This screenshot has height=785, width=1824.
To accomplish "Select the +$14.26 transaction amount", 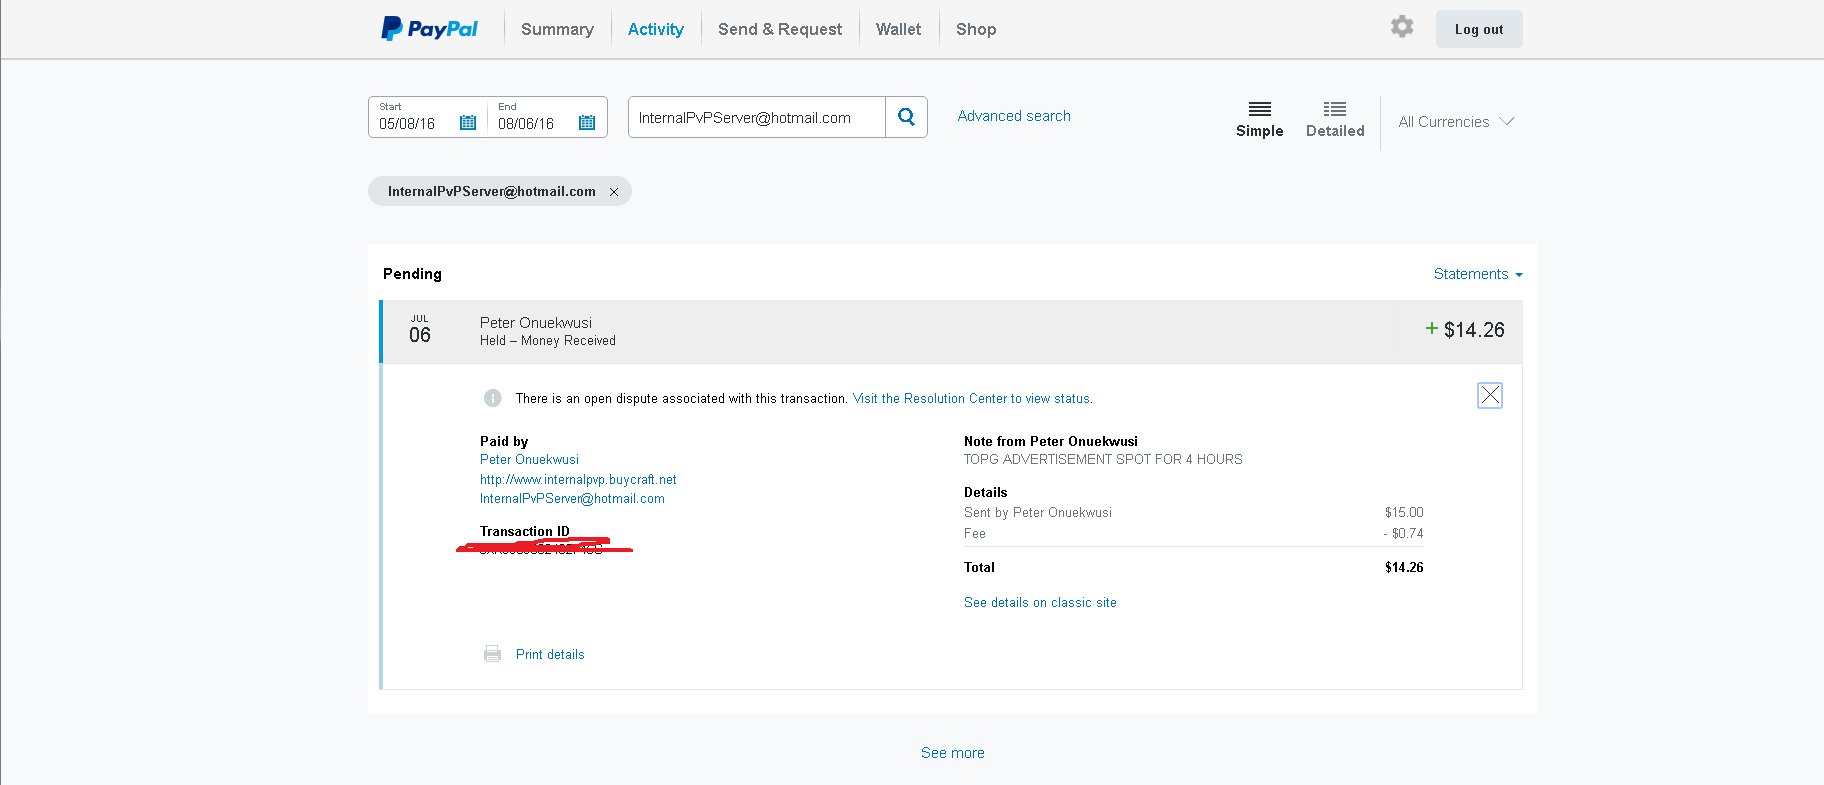I will [1465, 330].
